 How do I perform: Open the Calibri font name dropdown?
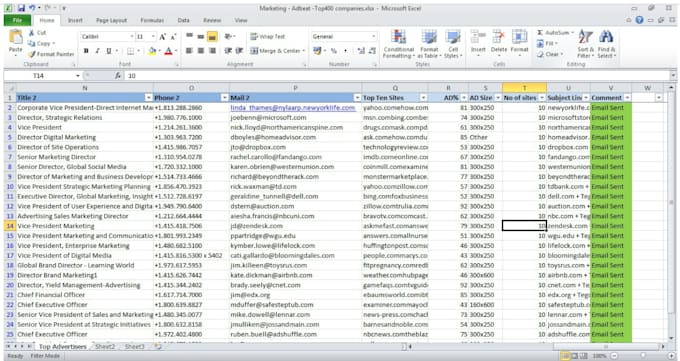pos(131,37)
